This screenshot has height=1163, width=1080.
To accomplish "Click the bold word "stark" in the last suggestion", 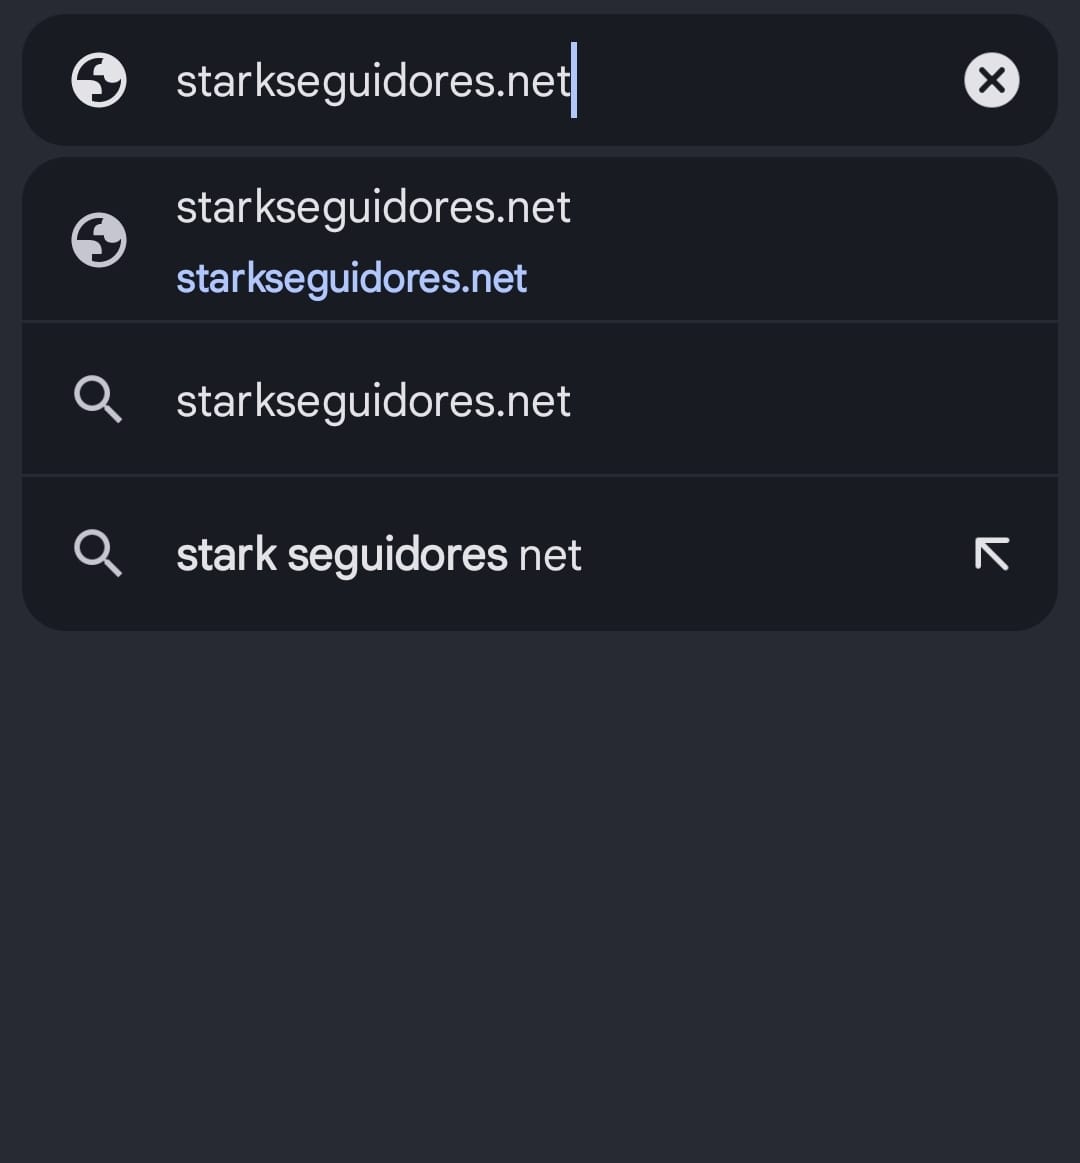I will pyautogui.click(x=226, y=556).
